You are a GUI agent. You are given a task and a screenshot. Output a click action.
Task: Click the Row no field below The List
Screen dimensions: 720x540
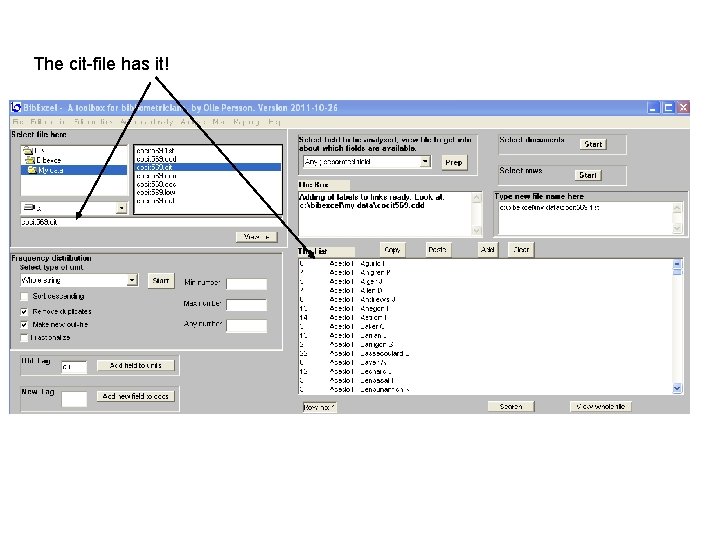(x=320, y=407)
